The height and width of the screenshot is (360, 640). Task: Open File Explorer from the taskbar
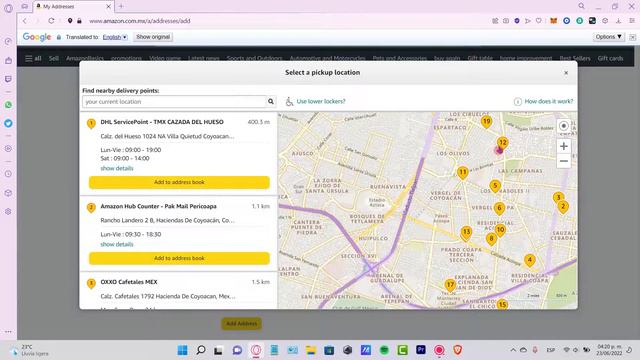tap(311, 350)
